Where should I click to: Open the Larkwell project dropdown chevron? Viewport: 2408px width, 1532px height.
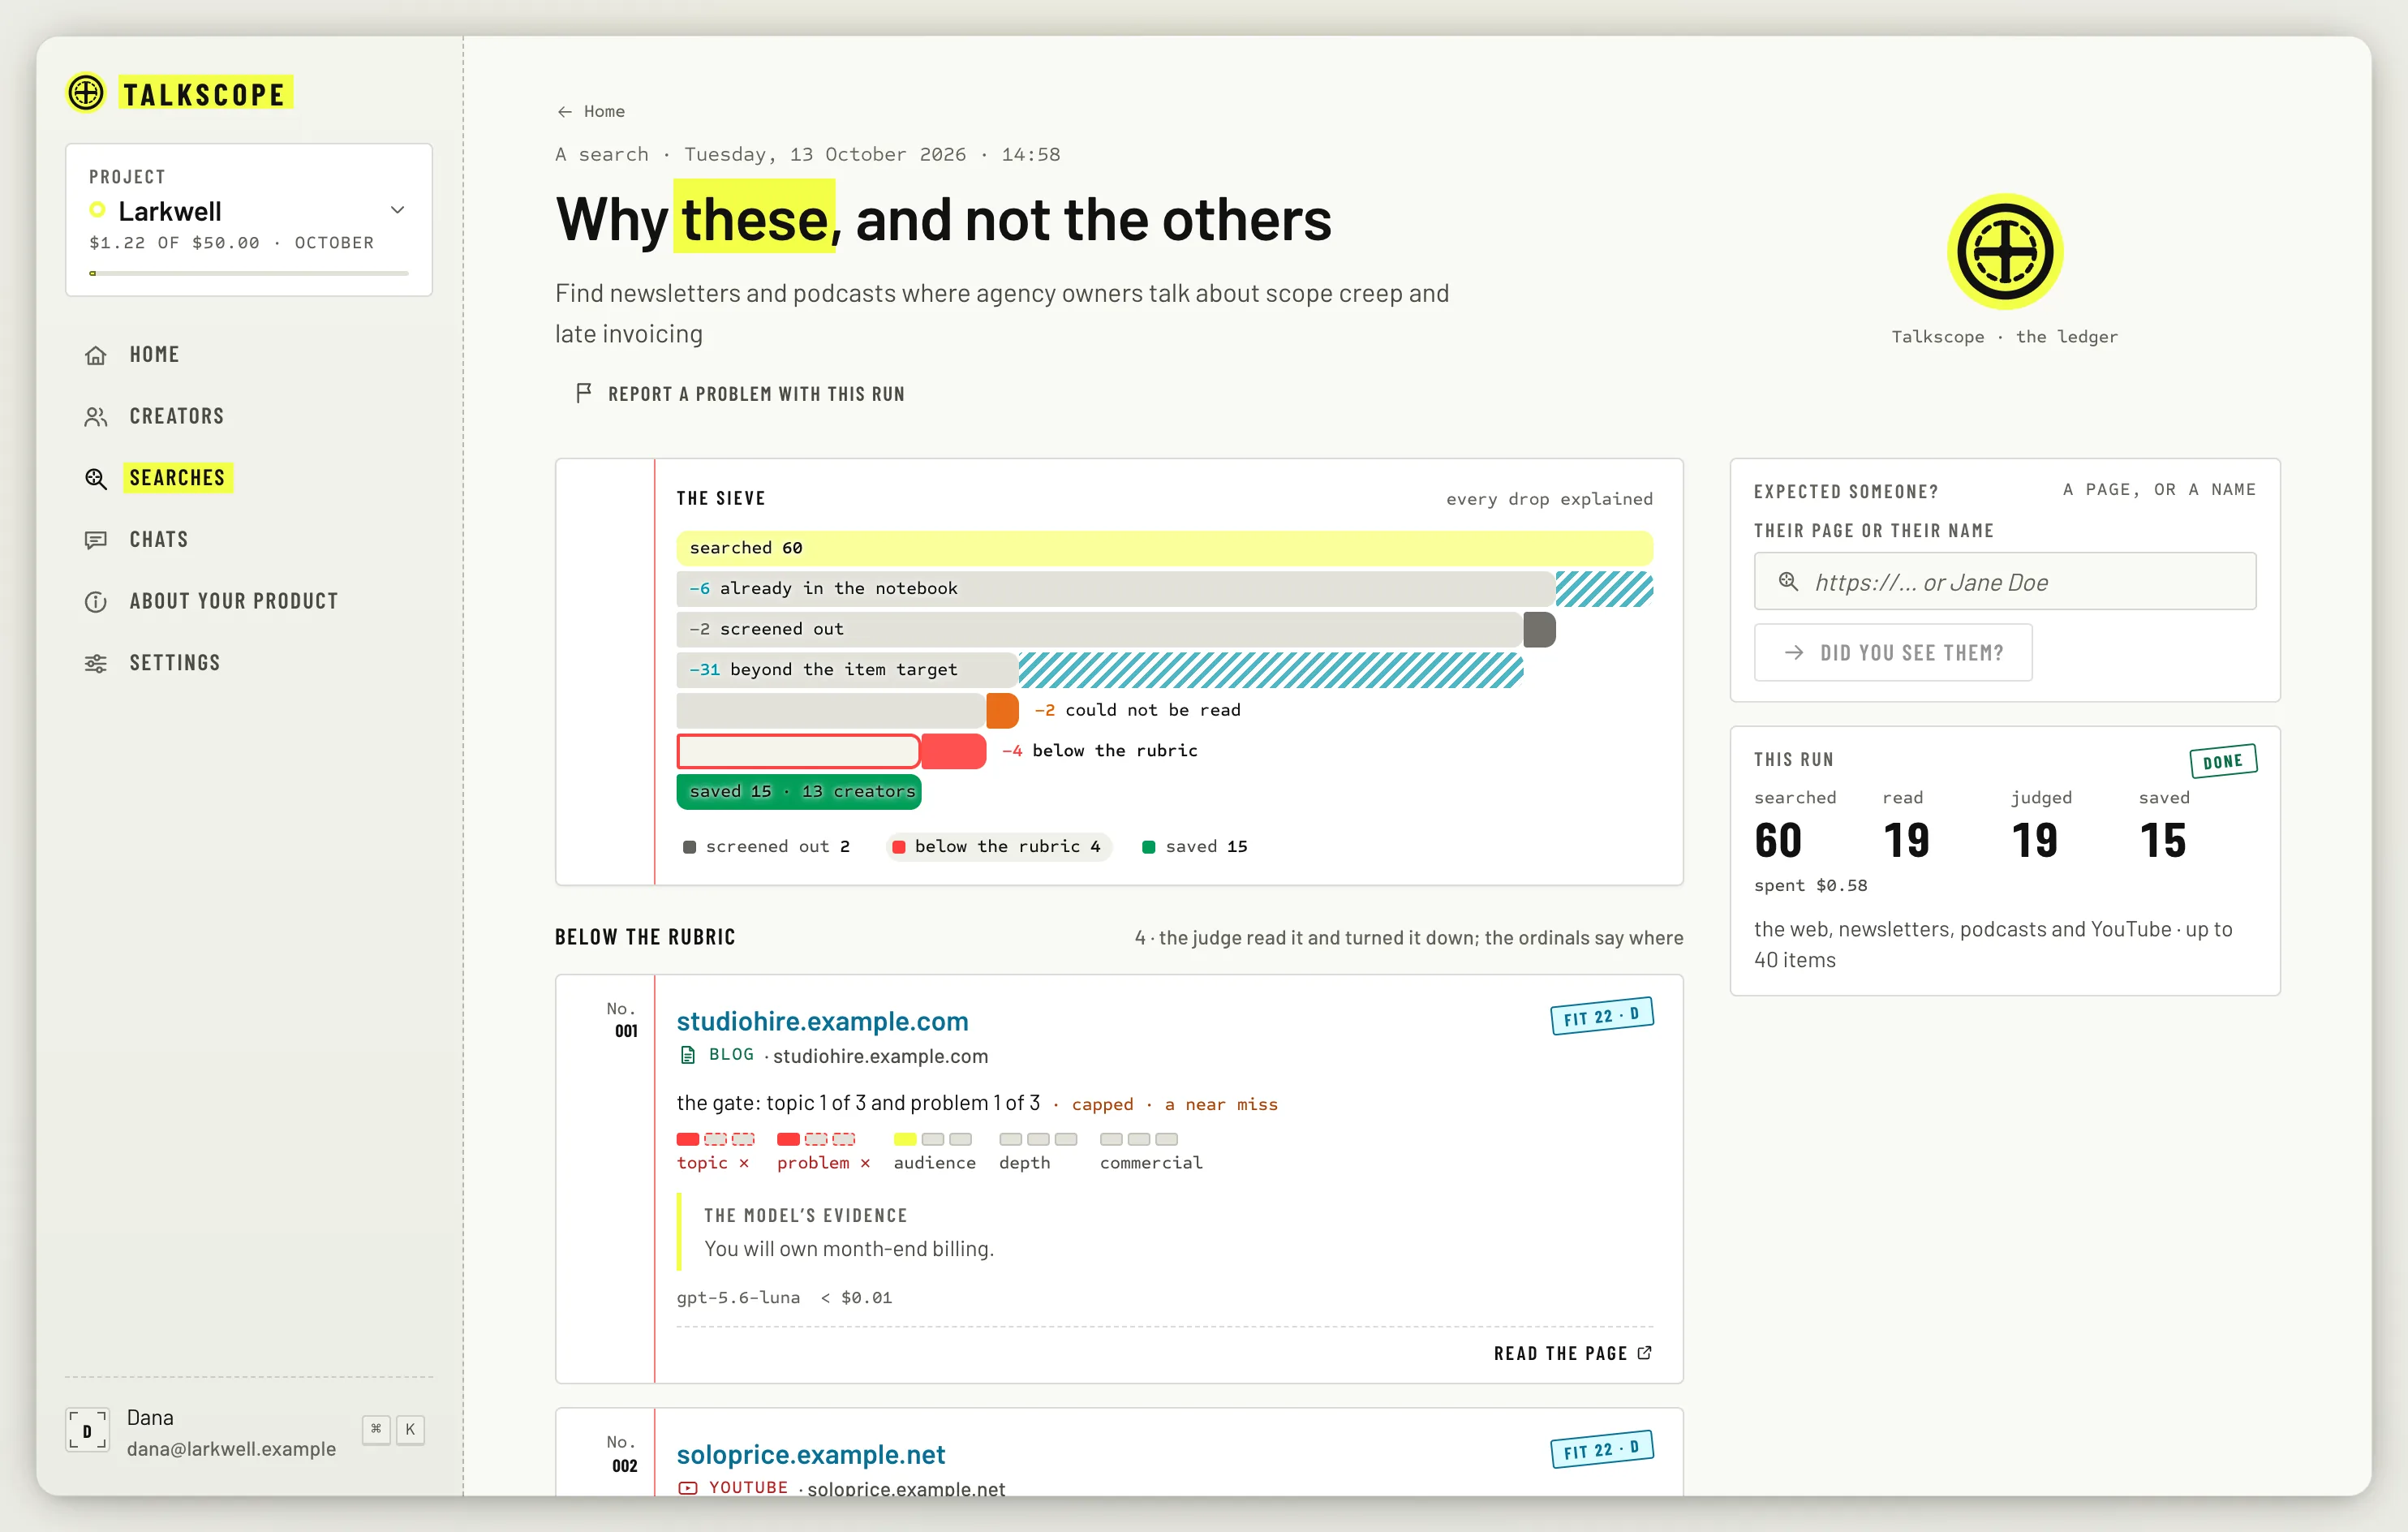coord(397,210)
